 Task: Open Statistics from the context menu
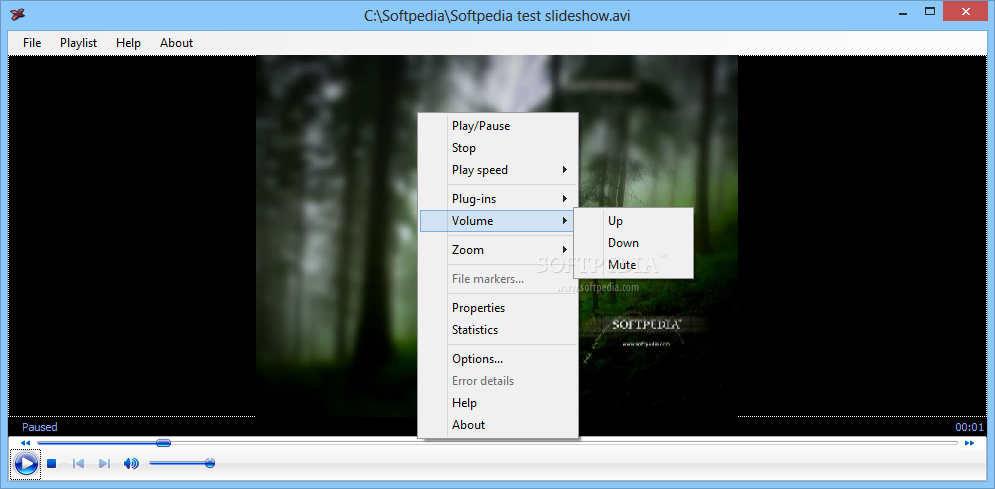(498, 330)
